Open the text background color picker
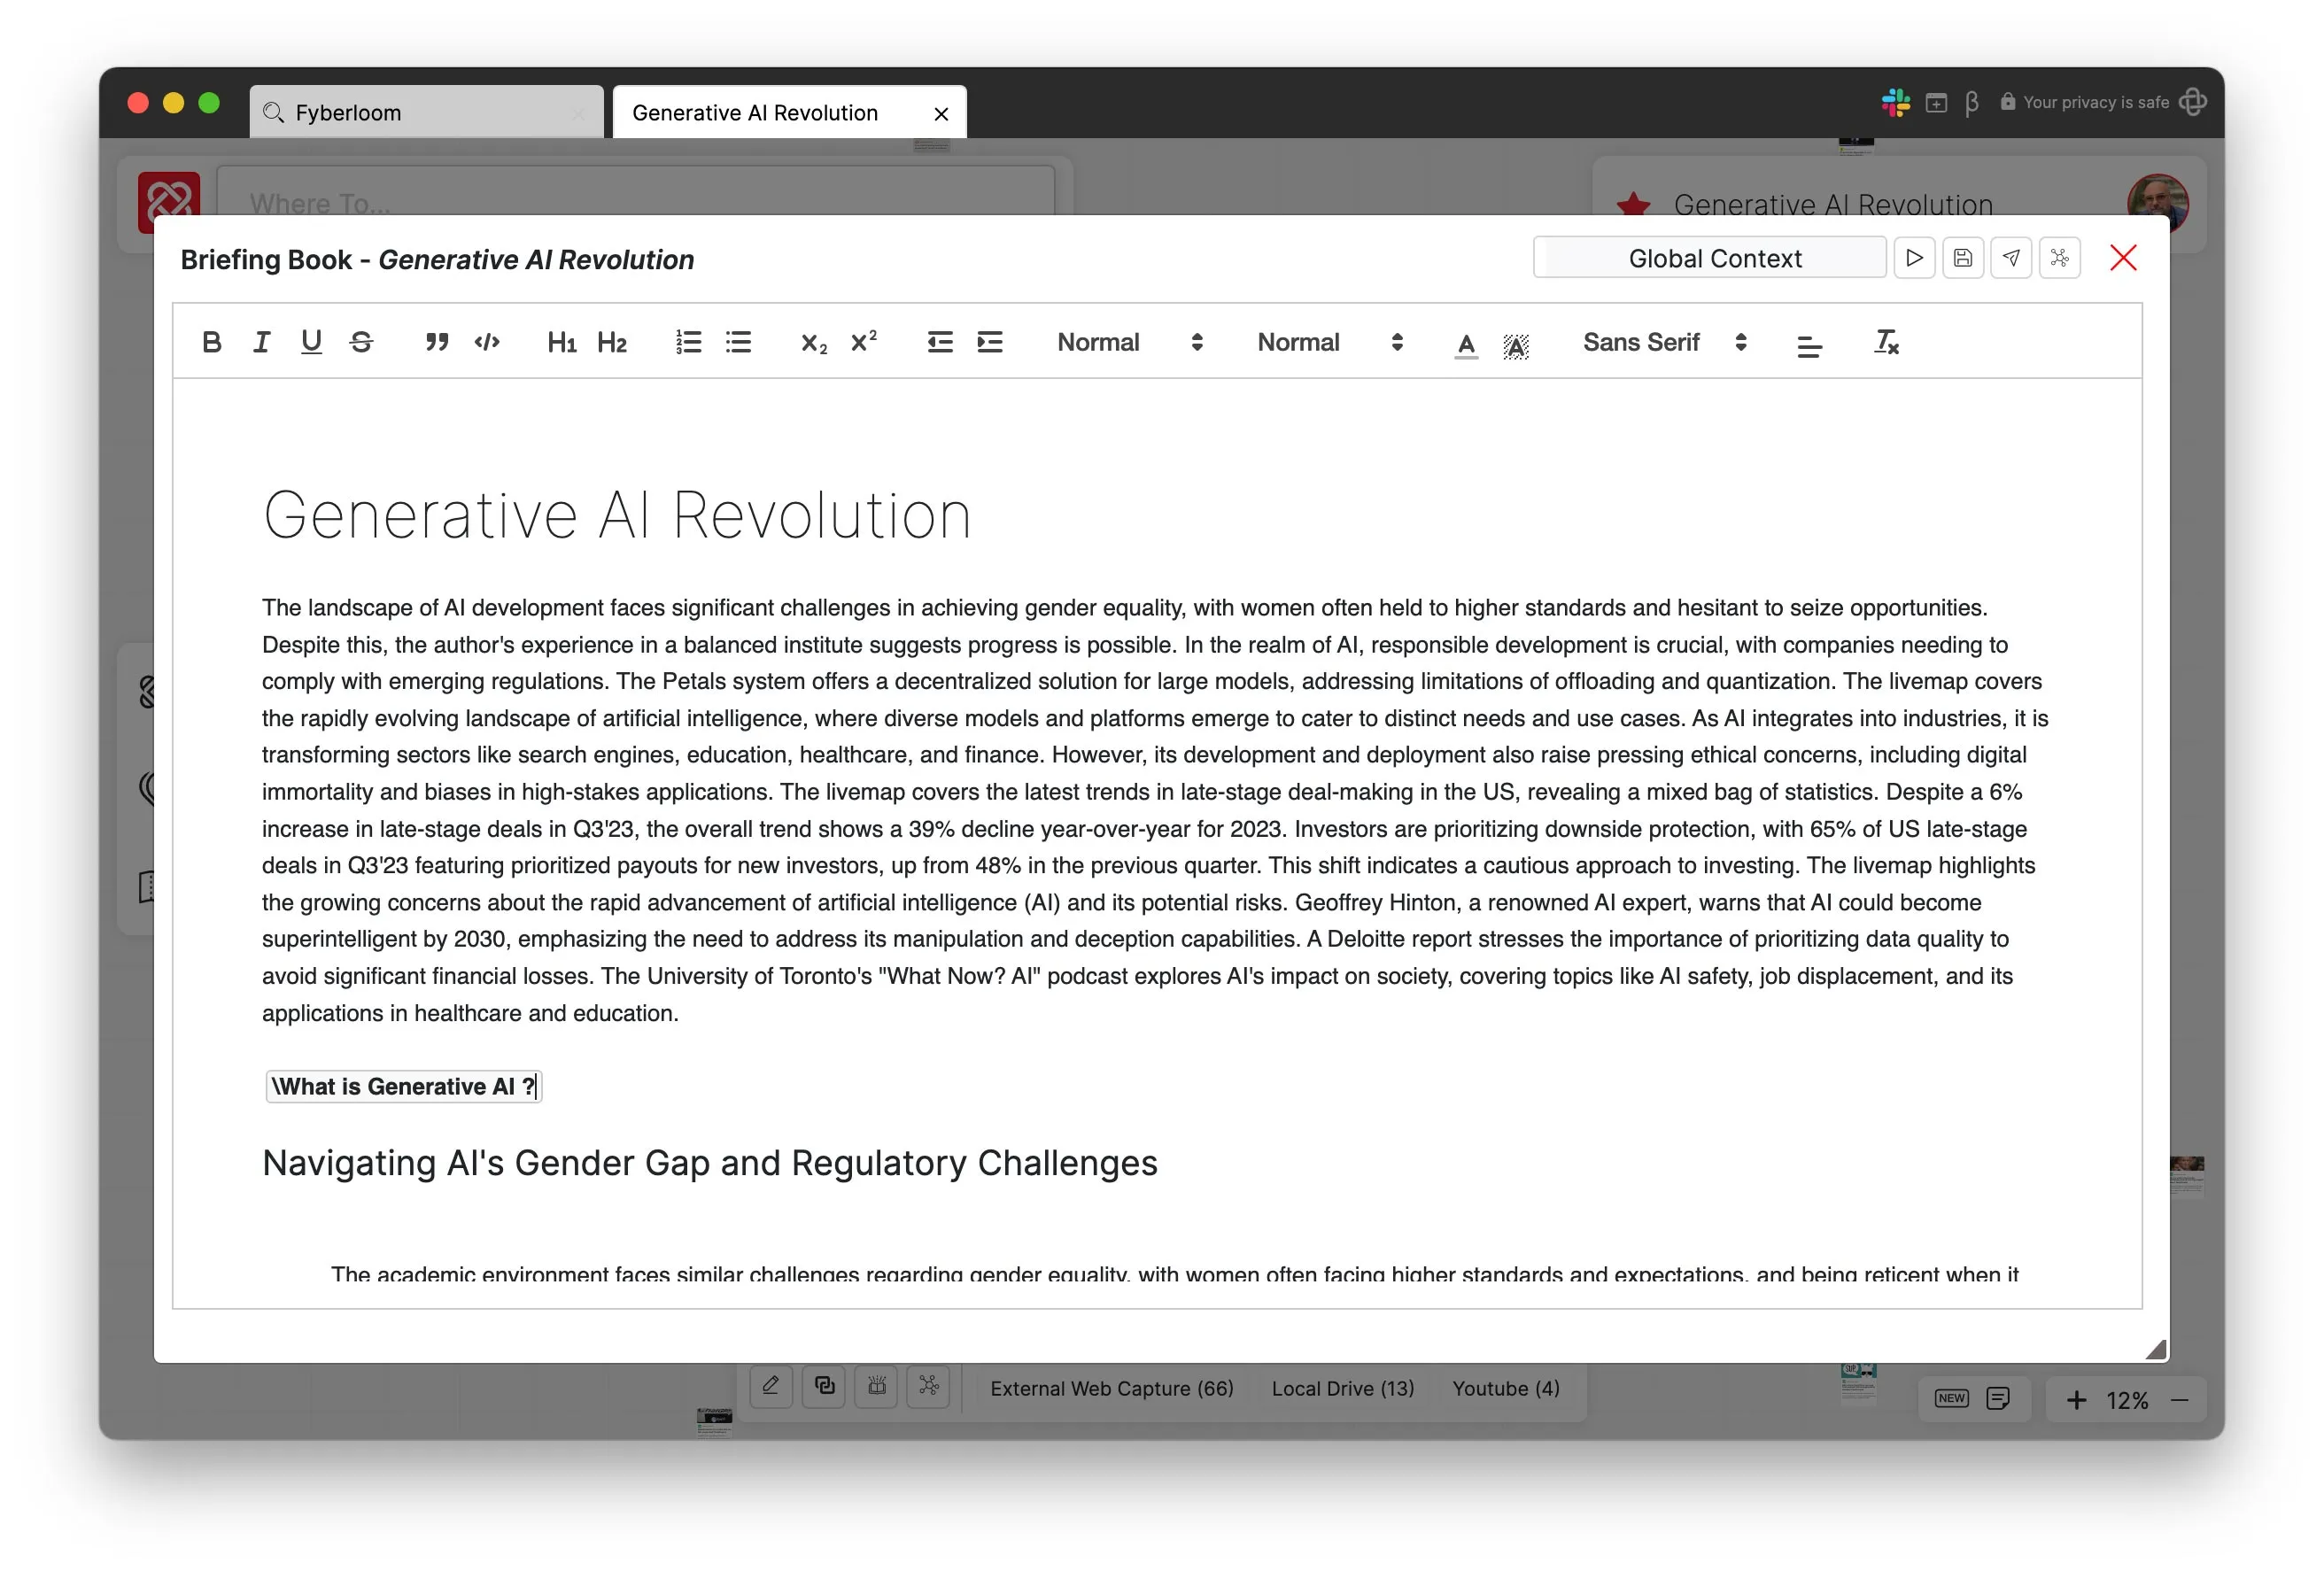Screen dimensions: 2324x1571 pos(1515,346)
